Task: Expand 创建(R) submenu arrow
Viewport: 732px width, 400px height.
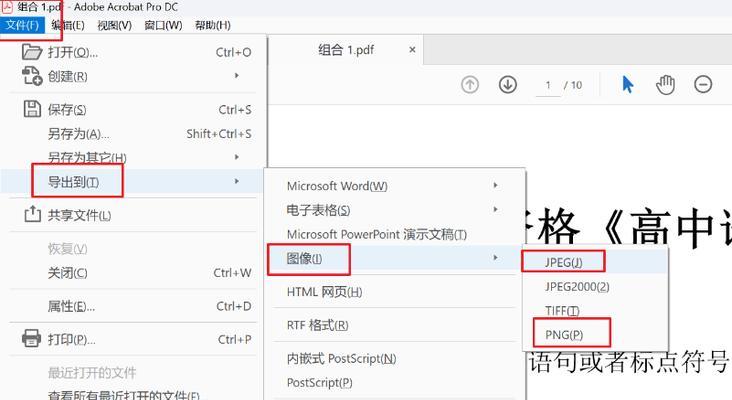Action: pos(237,75)
